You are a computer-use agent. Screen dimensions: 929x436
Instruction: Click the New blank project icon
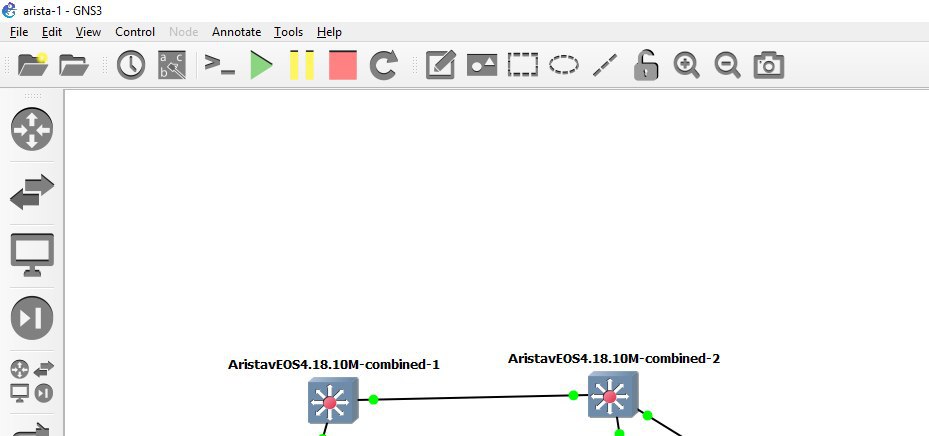click(33, 65)
